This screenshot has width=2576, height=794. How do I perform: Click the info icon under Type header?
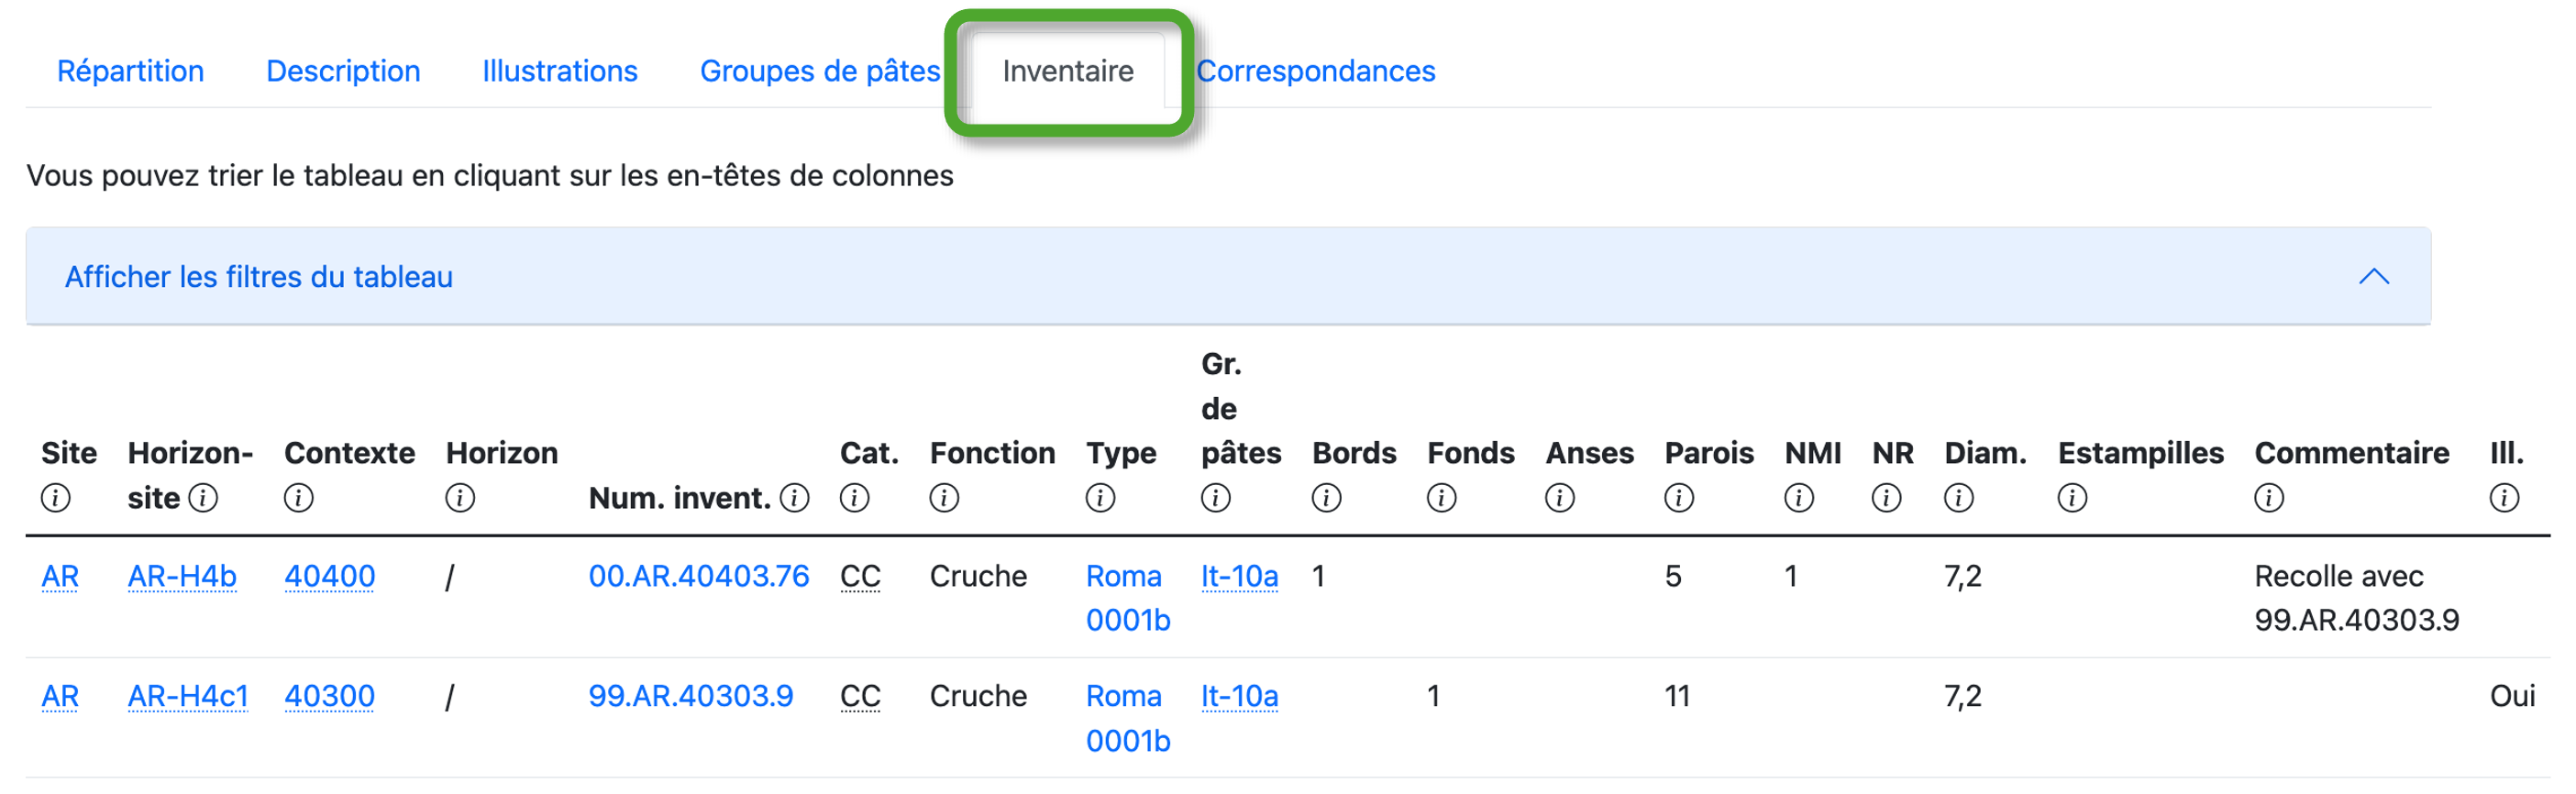point(1100,498)
